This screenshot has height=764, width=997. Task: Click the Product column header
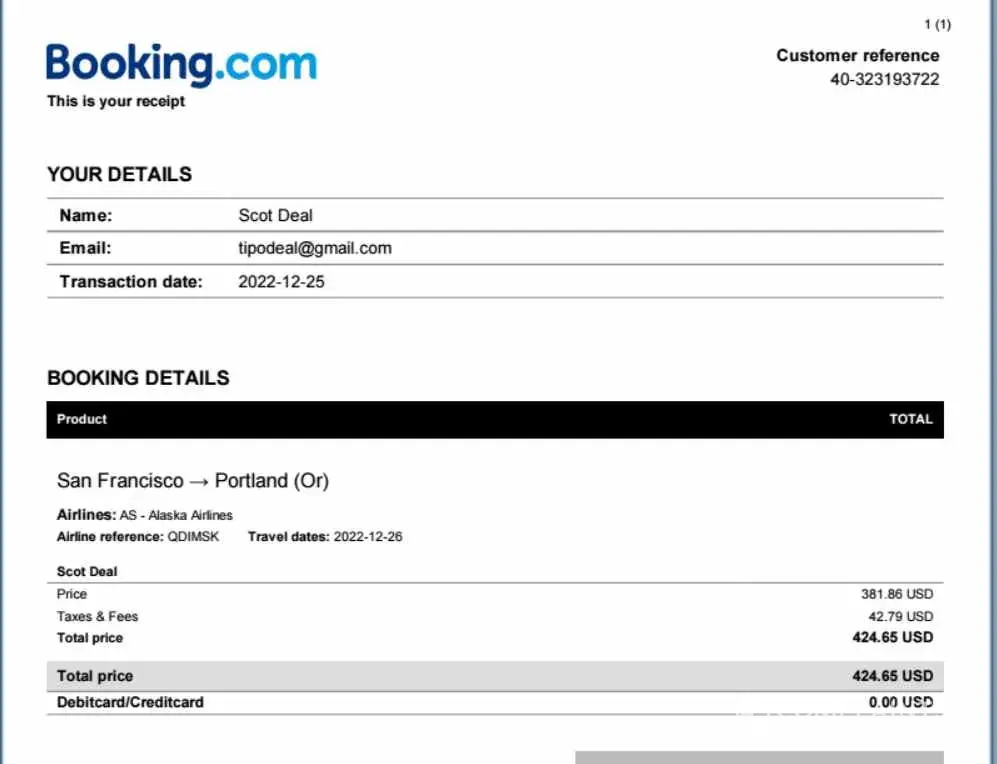click(x=82, y=419)
